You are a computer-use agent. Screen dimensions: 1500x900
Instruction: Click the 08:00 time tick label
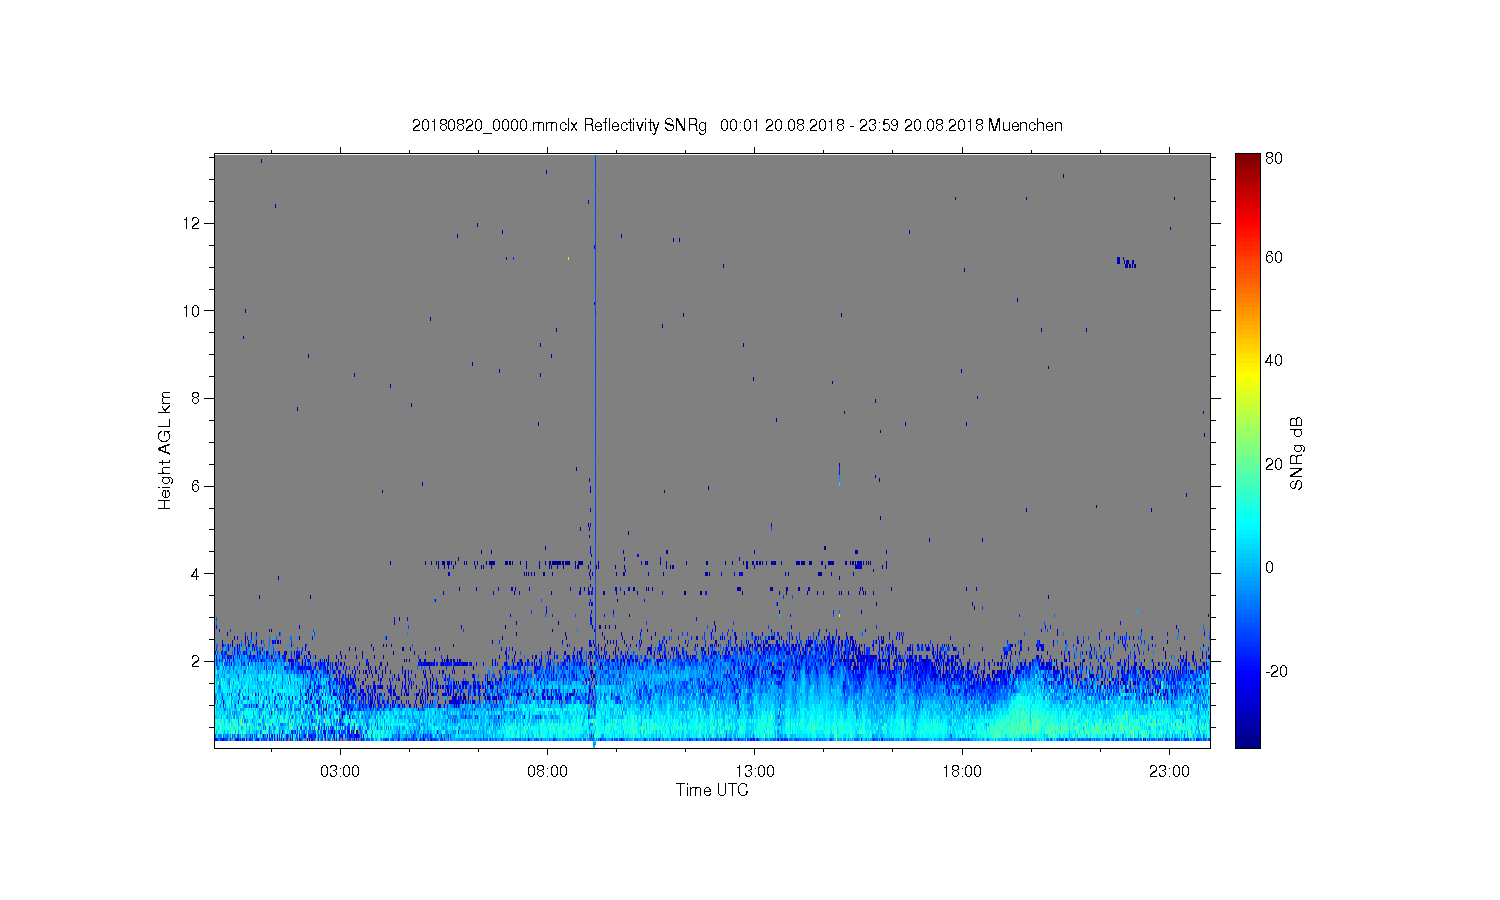[548, 772]
